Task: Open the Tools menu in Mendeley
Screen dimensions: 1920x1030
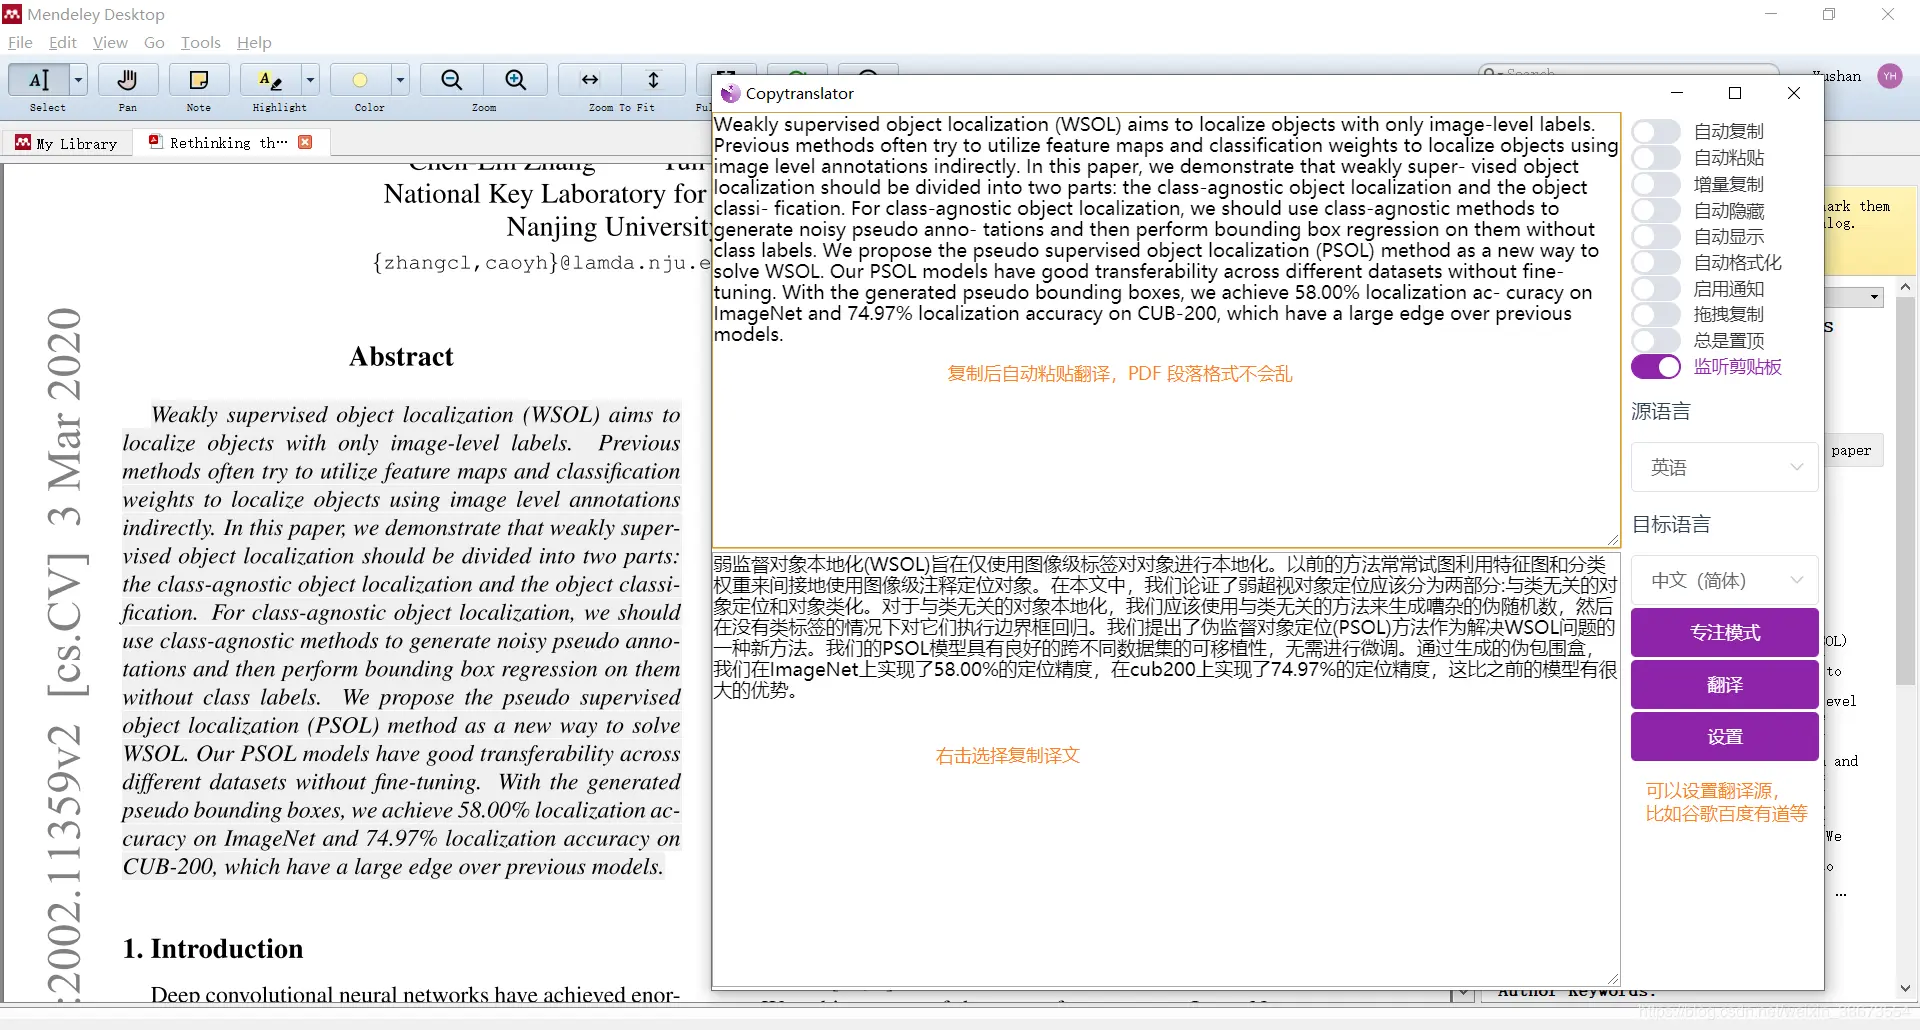Action: coord(200,42)
